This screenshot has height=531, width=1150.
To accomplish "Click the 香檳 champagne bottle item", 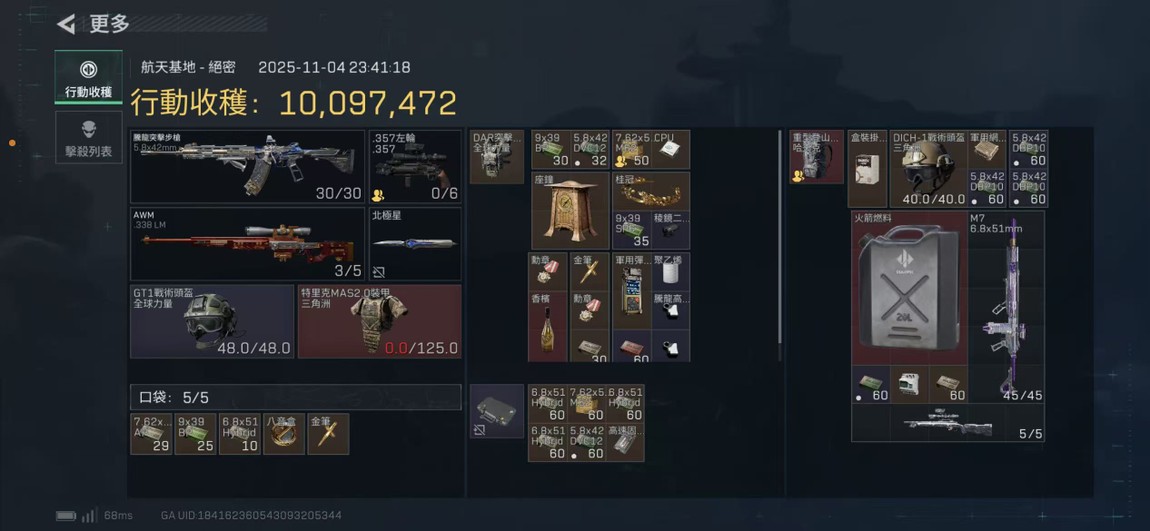I will pos(548,326).
